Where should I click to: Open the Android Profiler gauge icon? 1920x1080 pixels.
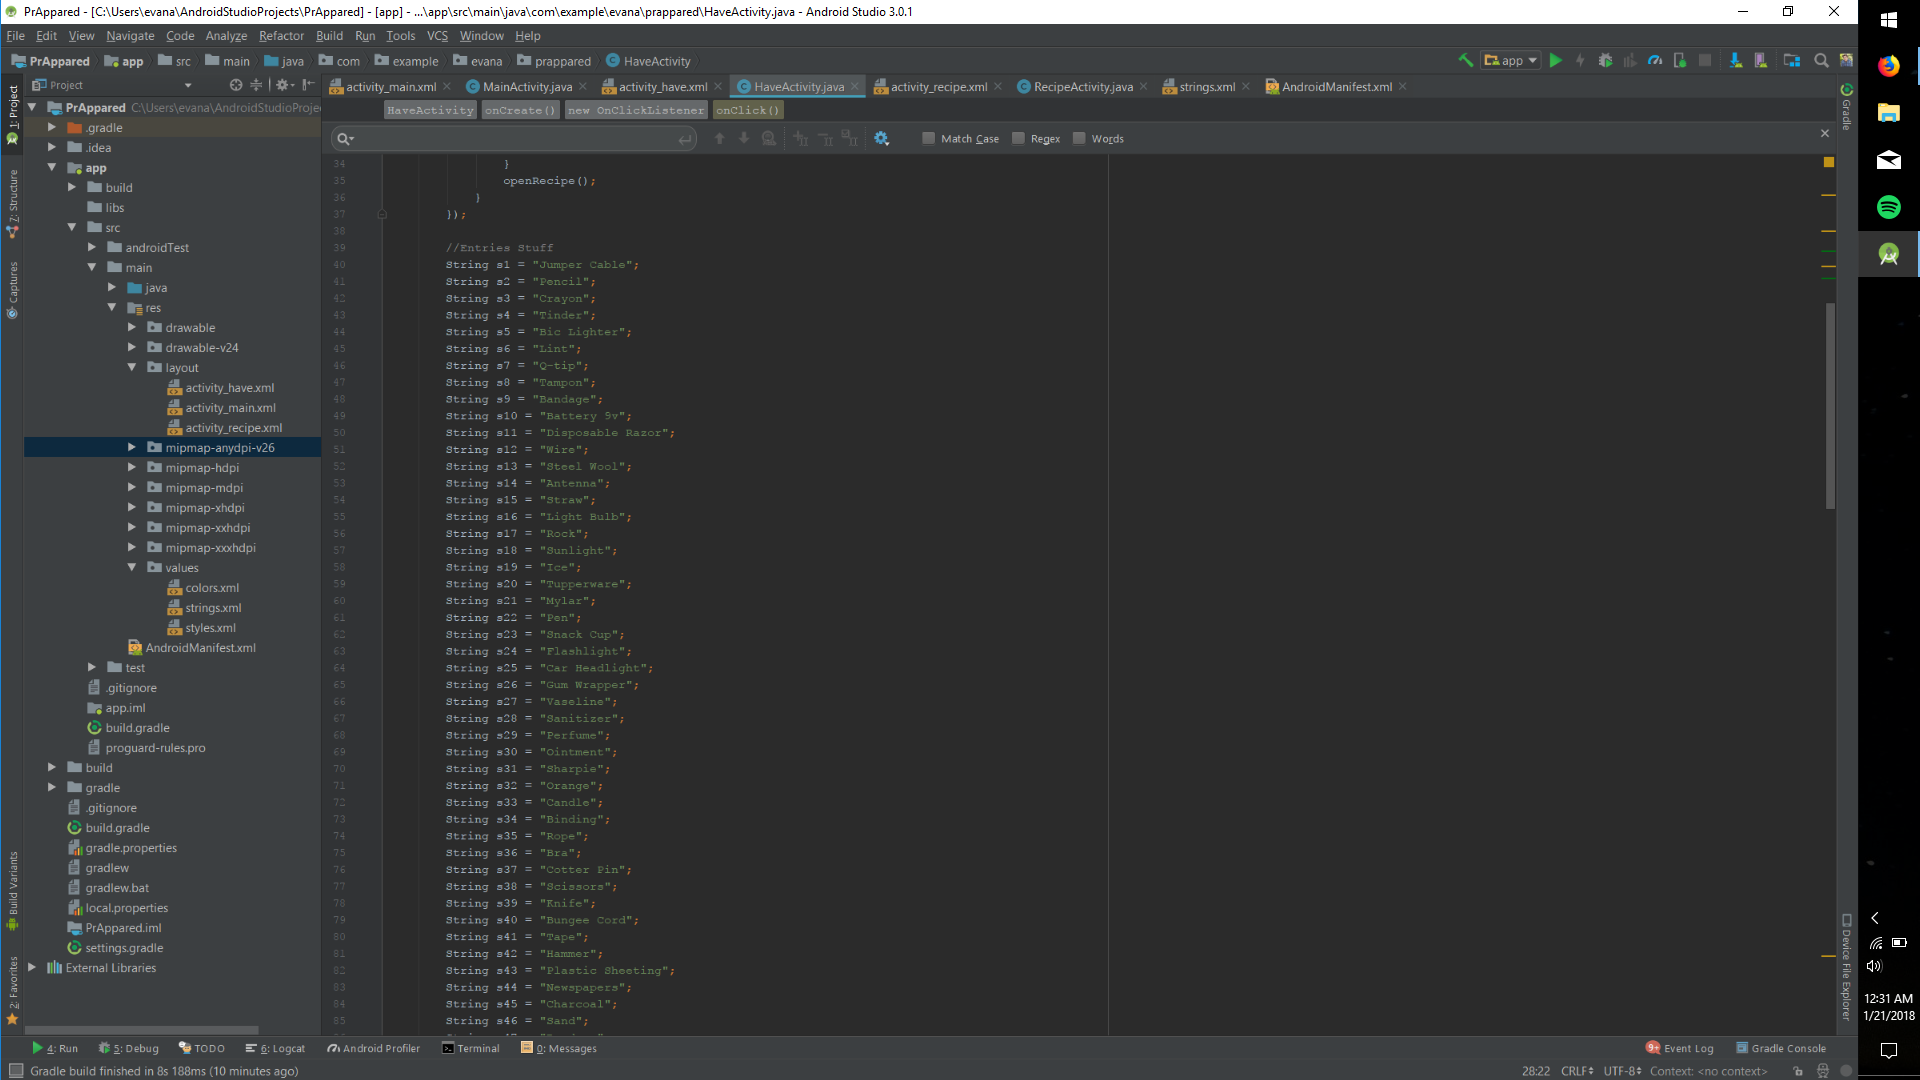coord(1655,61)
